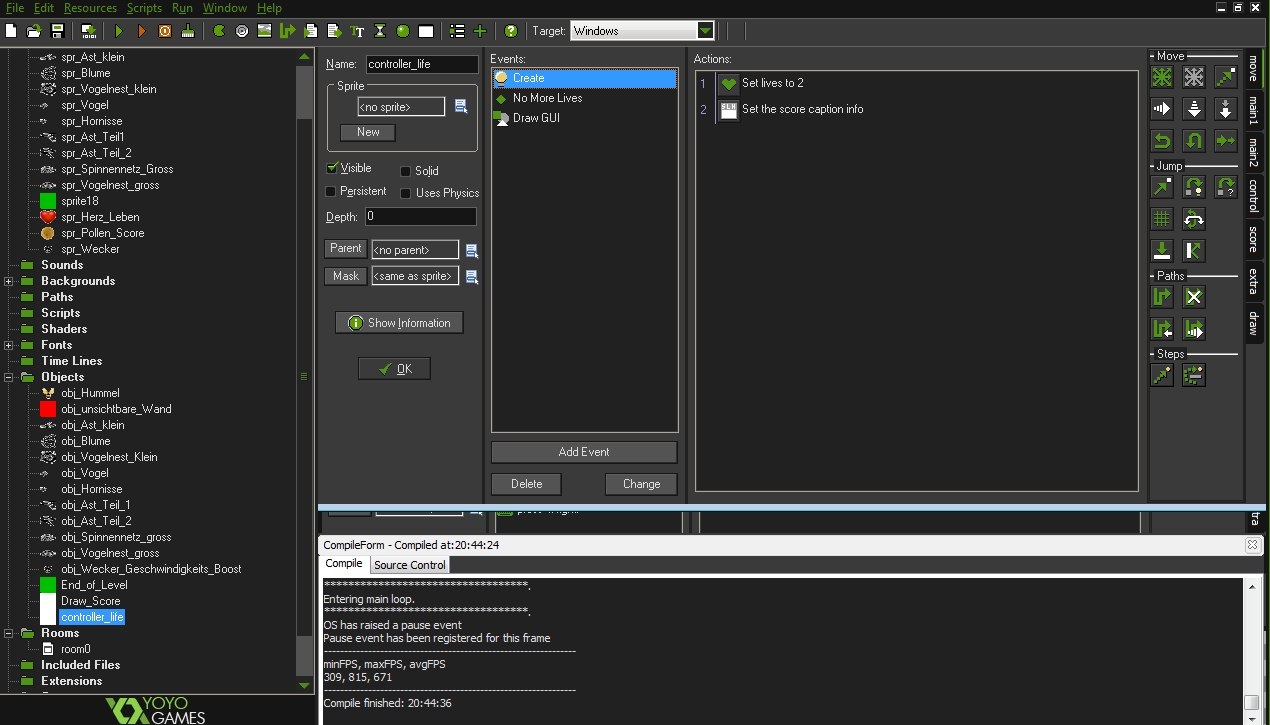Click the Add Event button
The width and height of the screenshot is (1270, 725).
pos(584,452)
